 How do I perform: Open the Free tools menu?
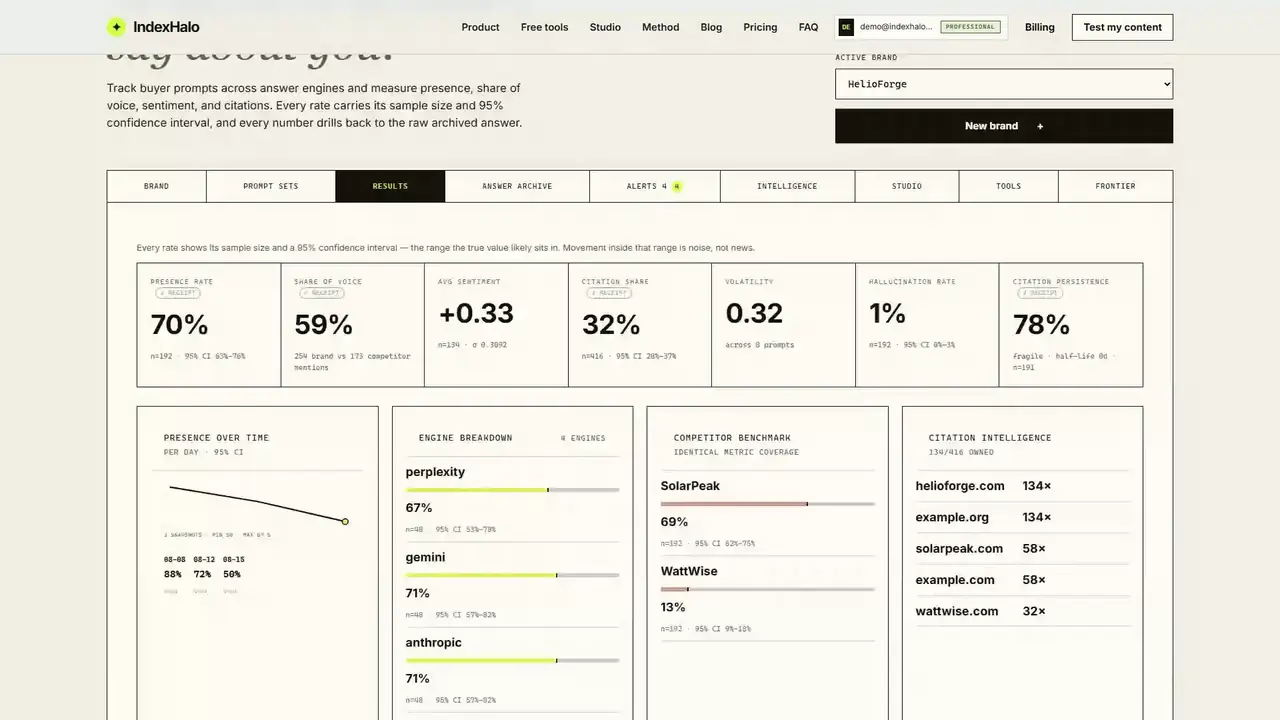544,27
